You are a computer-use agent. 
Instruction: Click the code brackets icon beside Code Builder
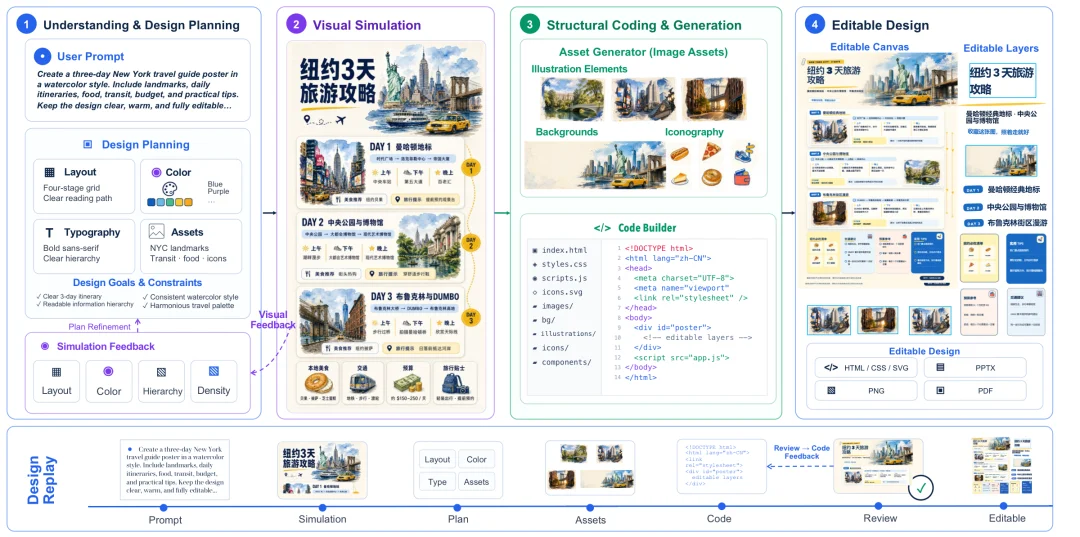(x=602, y=228)
